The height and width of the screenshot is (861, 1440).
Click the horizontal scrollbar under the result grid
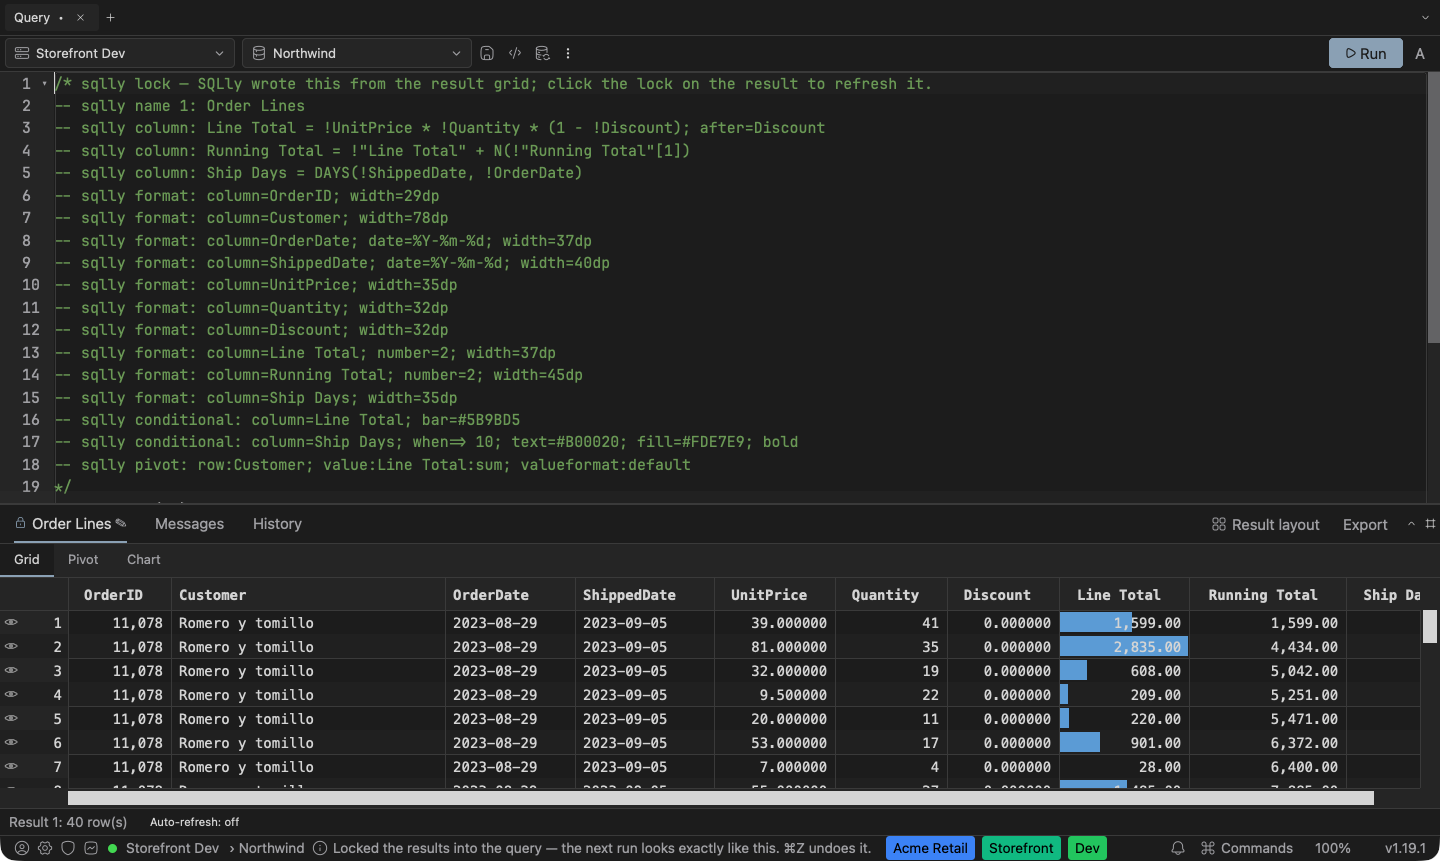[x=720, y=798]
